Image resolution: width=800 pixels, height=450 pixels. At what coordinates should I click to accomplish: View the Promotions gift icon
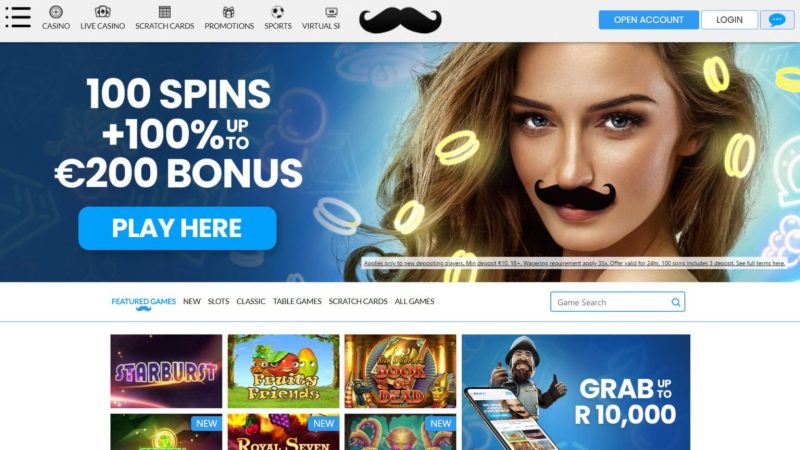229,12
